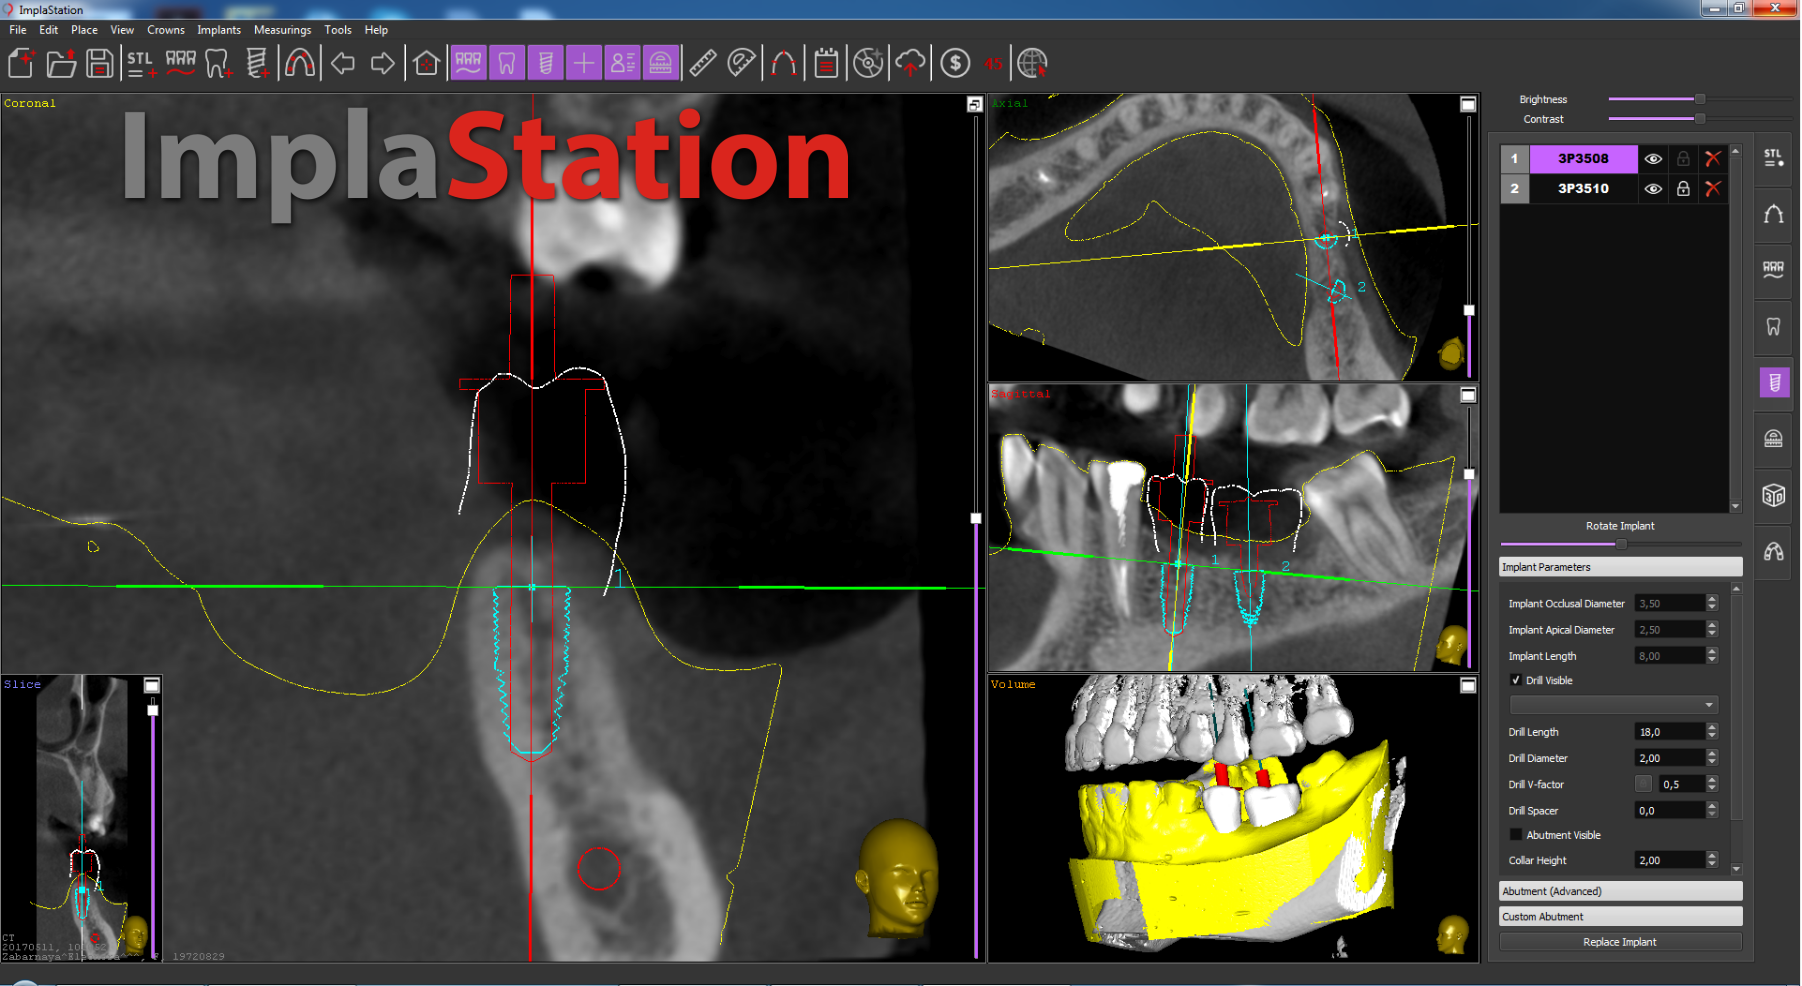The height and width of the screenshot is (986, 1802).
Task: Expand the Custom Abutment section
Action: (x=1620, y=916)
